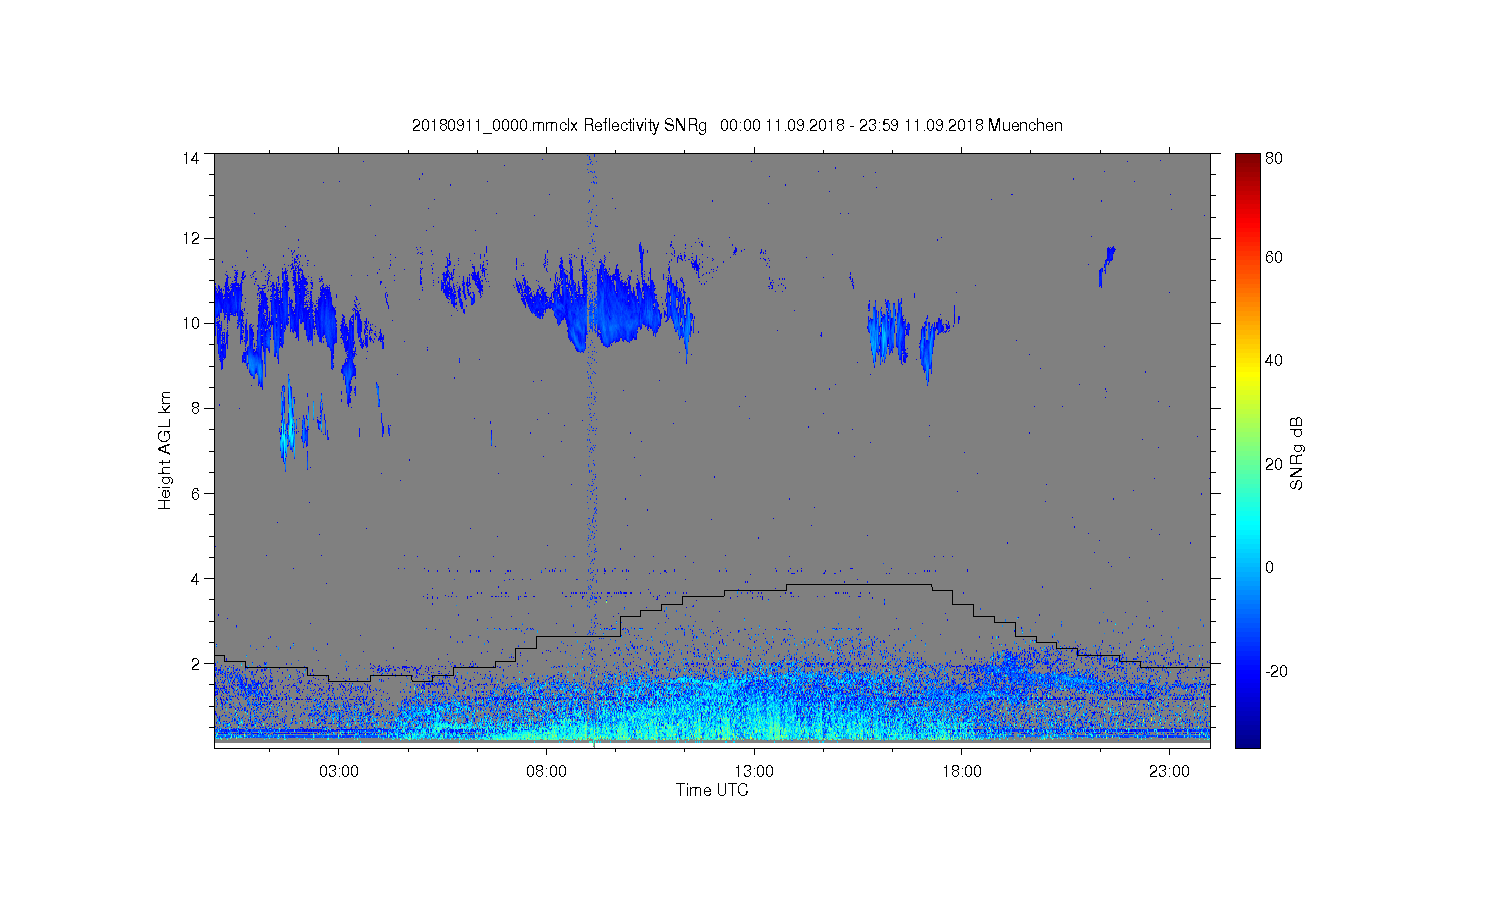Click the 23:00 time tick label
Image resolution: width=1500 pixels, height=900 pixels.
[x=1169, y=772]
